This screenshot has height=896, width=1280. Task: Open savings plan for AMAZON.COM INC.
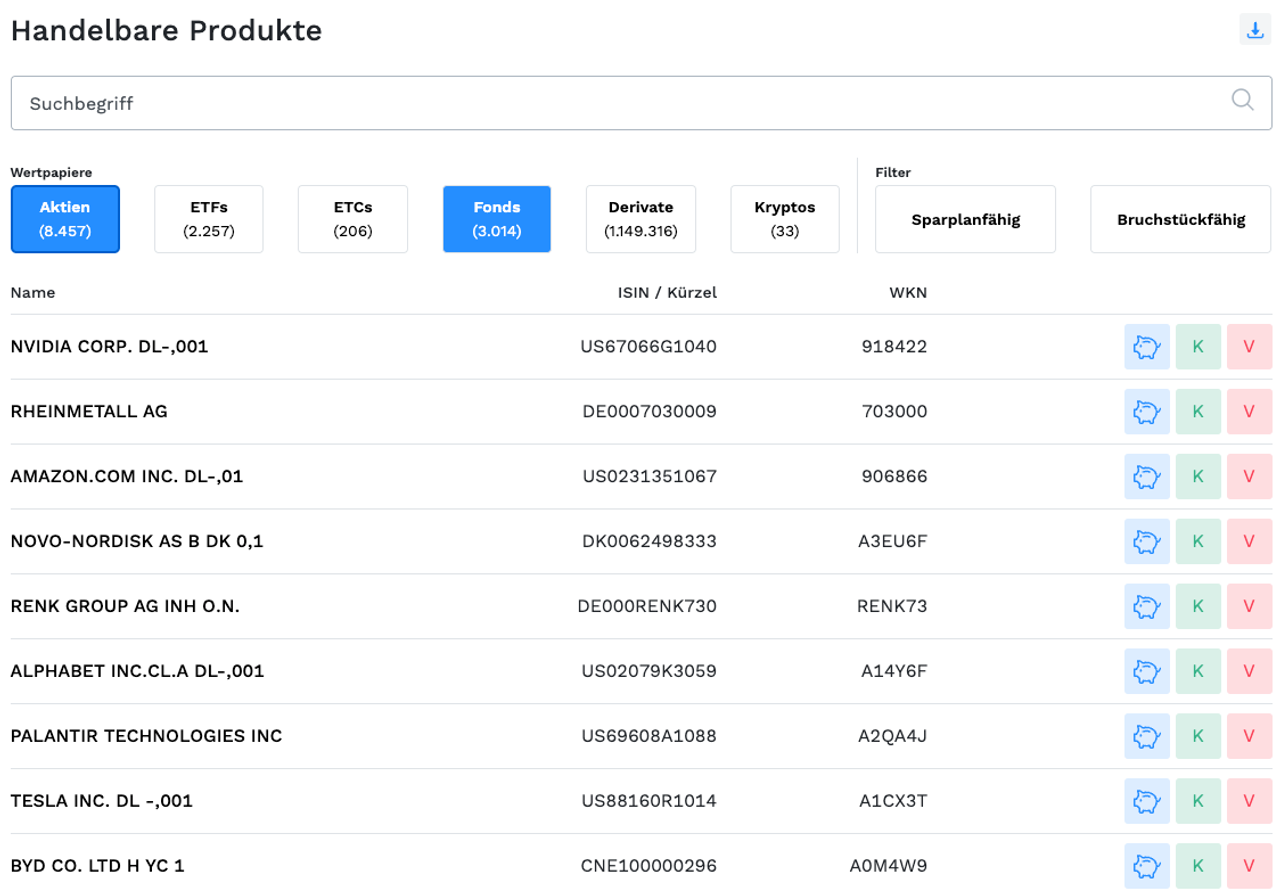point(1147,477)
